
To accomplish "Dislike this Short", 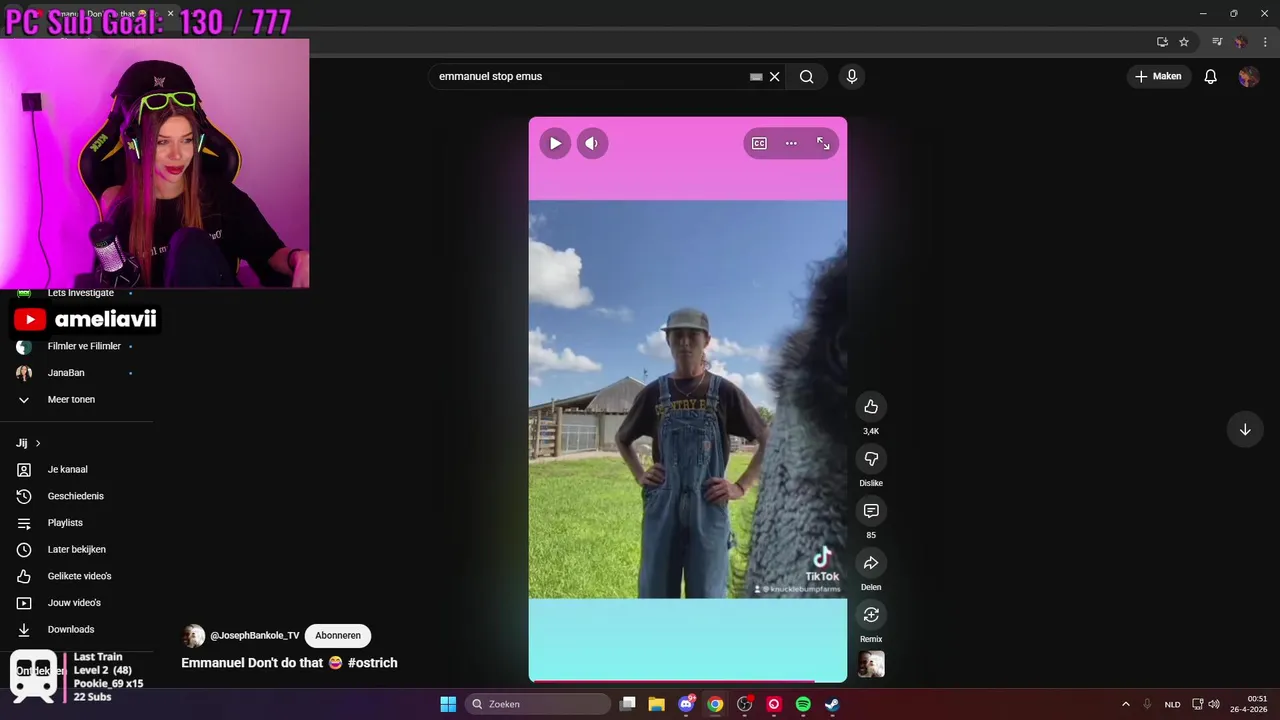I will pyautogui.click(x=871, y=458).
